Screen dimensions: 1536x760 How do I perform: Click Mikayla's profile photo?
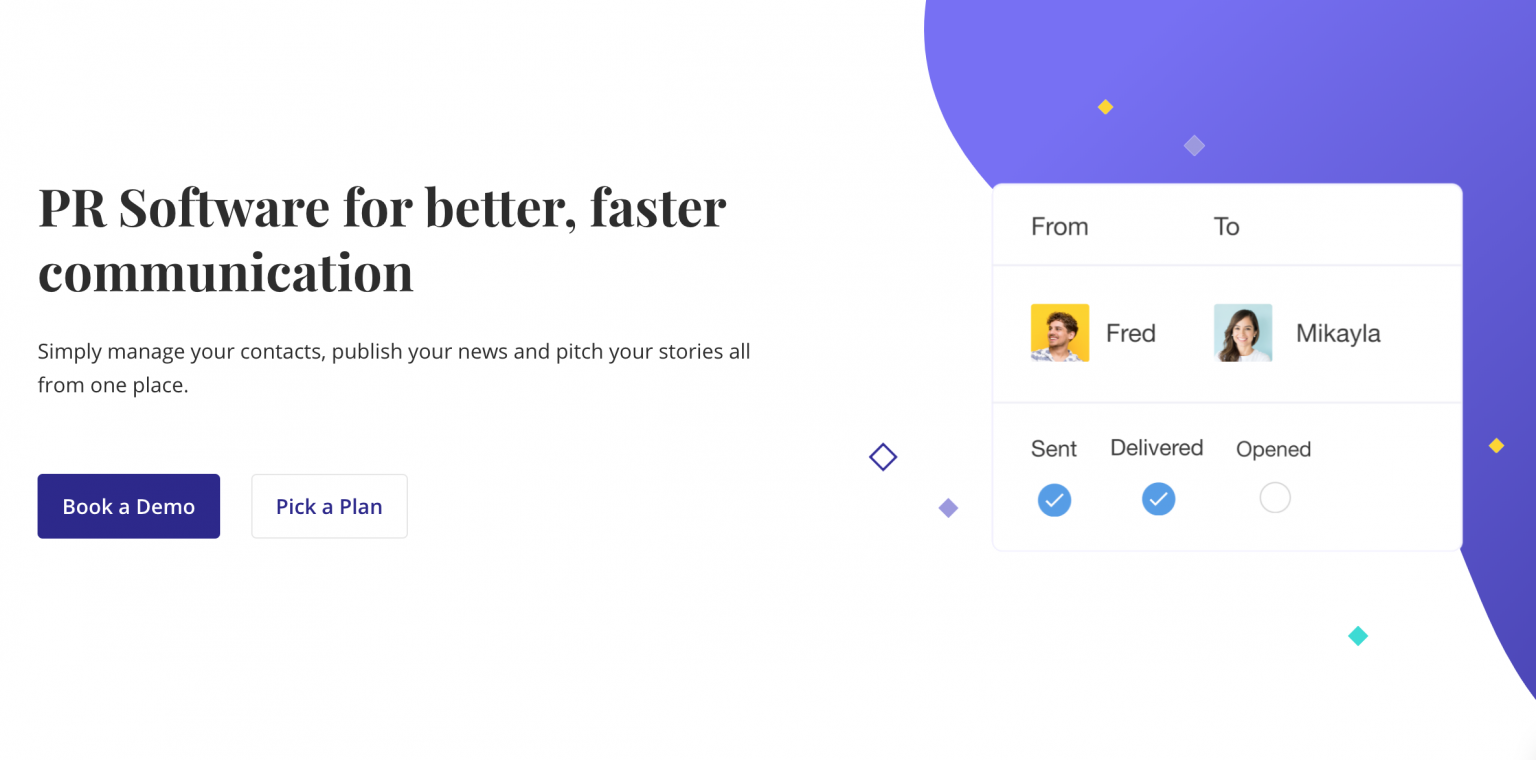[1243, 332]
